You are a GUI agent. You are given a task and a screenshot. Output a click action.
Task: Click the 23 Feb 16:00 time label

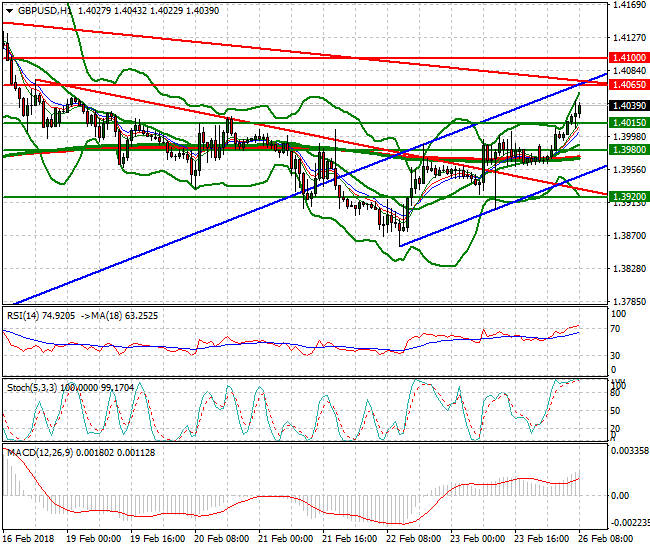541,539
